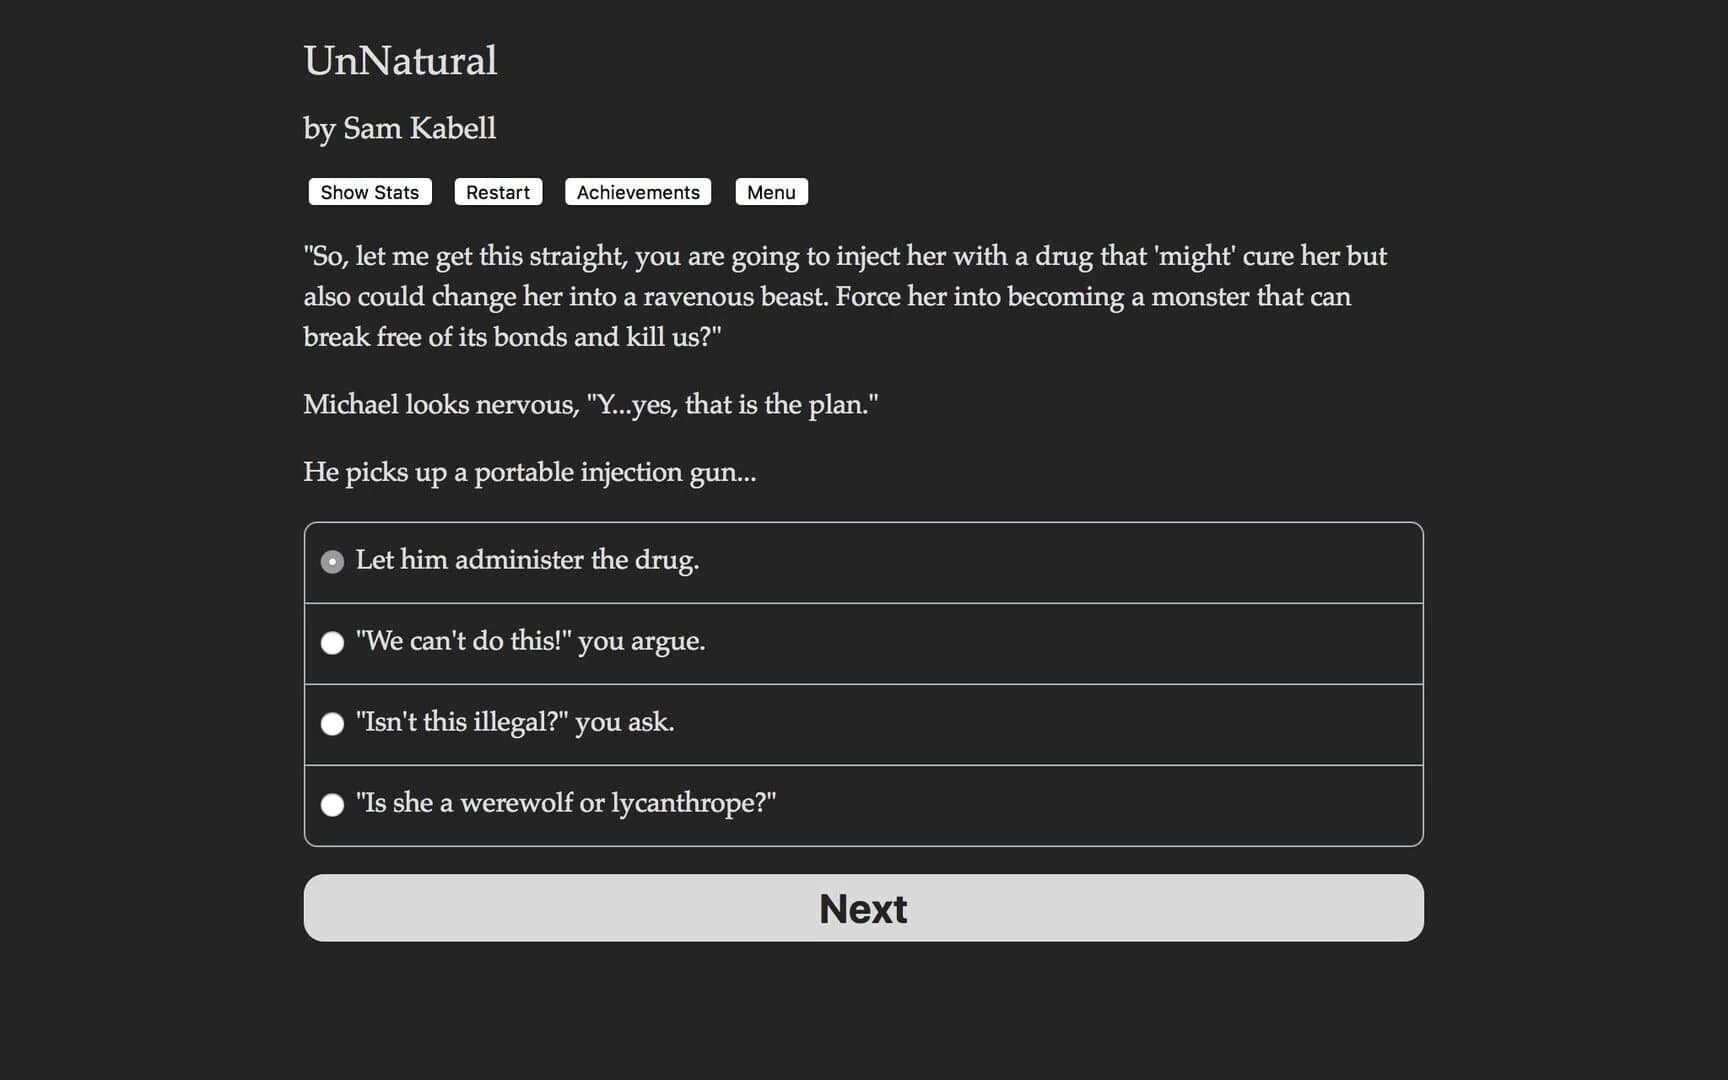Select the "Let him administer the drug" option
1728x1080 pixels.
click(528, 561)
